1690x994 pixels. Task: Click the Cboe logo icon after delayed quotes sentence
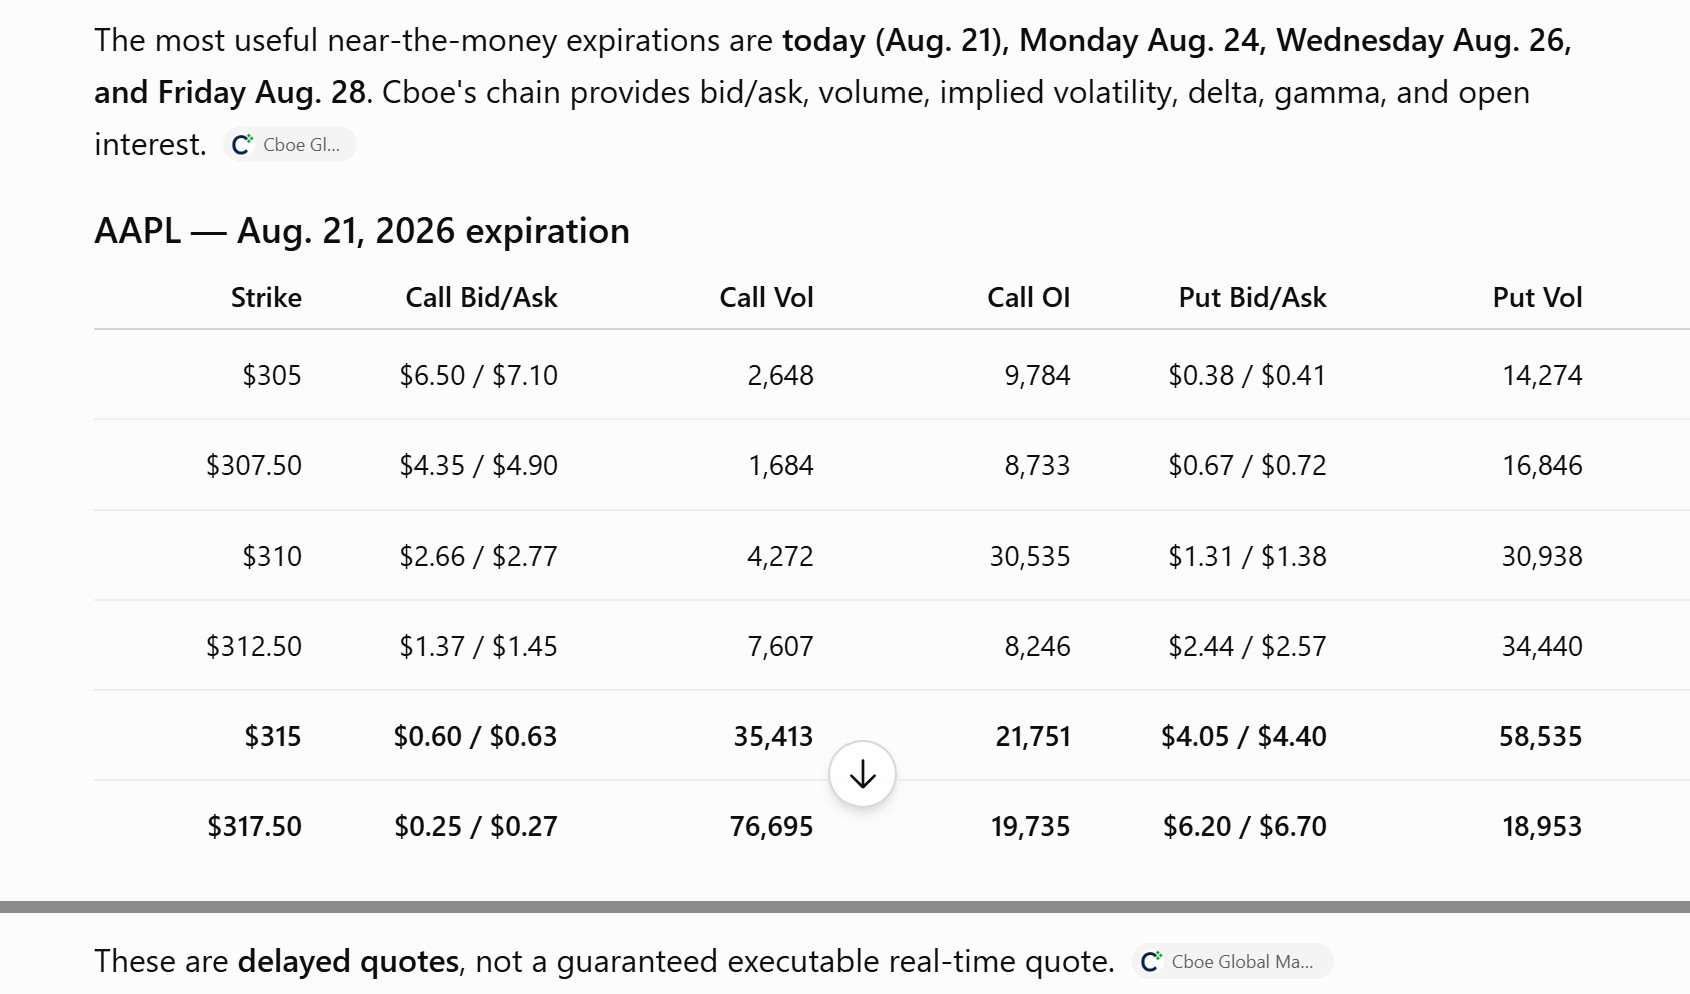[x=1151, y=961]
